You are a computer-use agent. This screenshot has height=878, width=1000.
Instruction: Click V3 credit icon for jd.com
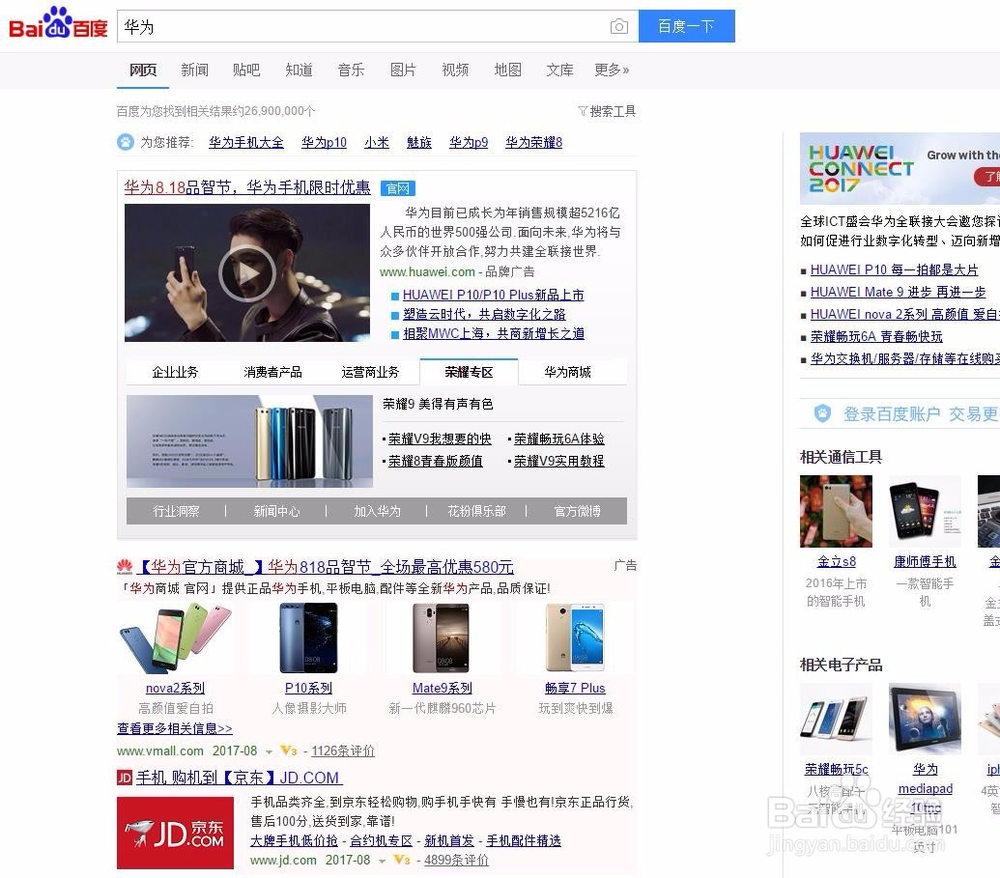402,860
